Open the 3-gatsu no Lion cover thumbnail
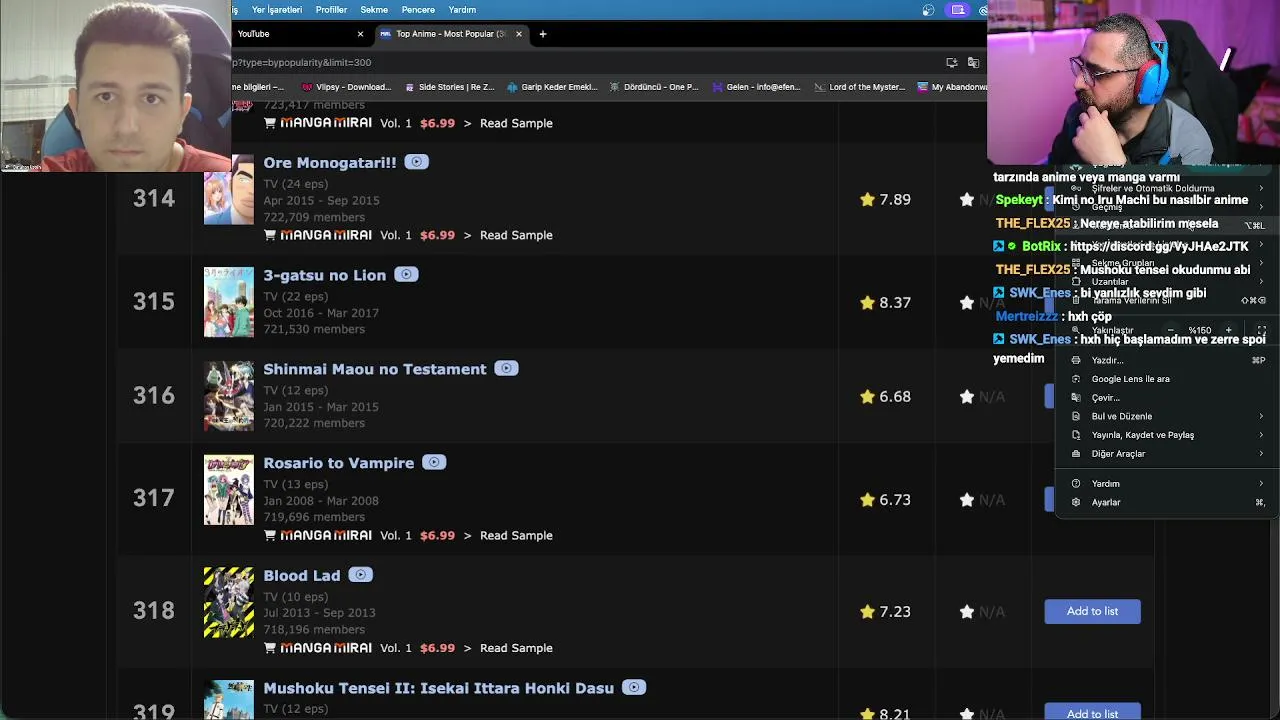 point(229,302)
